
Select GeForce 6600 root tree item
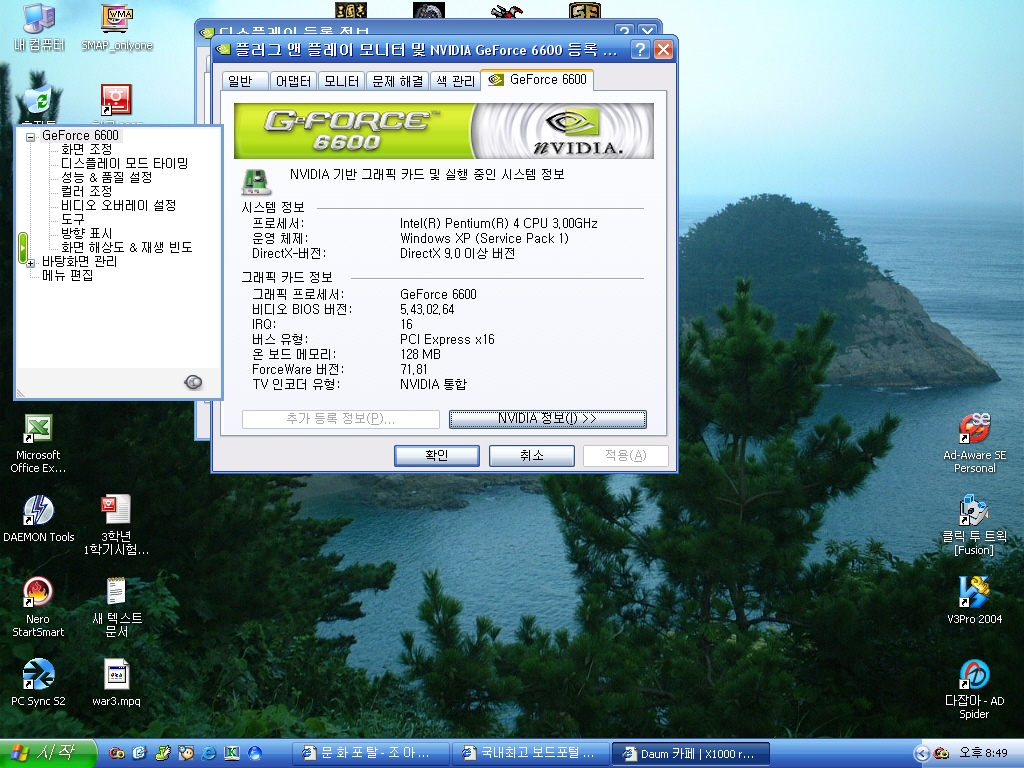tap(80, 135)
